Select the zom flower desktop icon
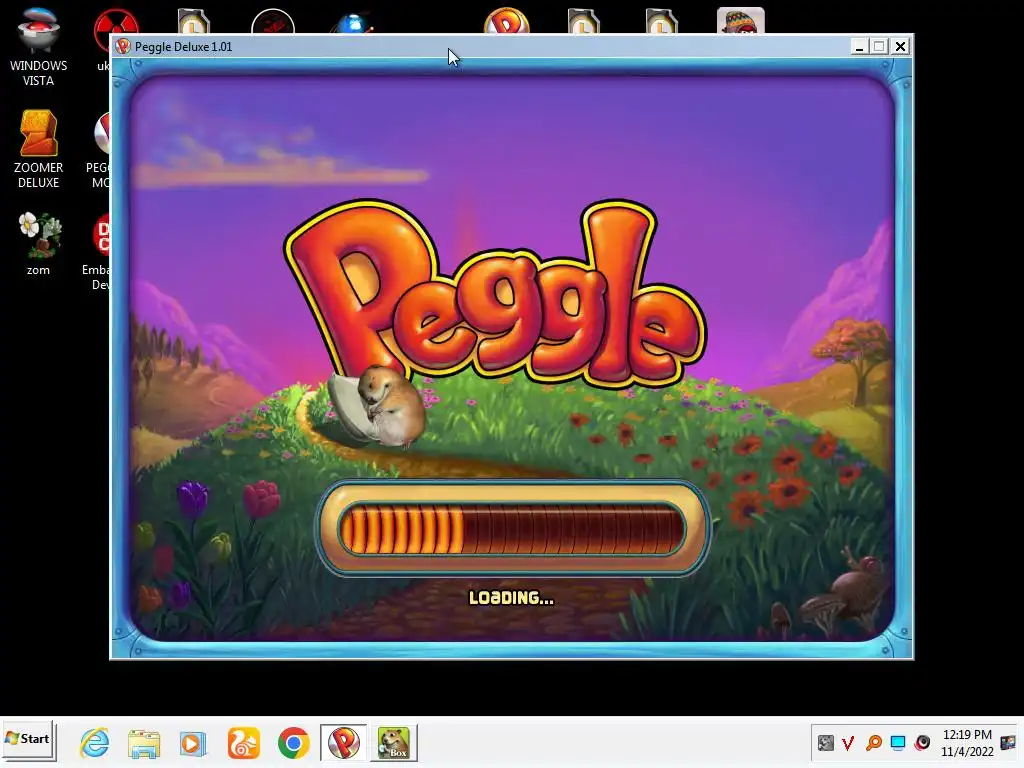 pos(38,243)
